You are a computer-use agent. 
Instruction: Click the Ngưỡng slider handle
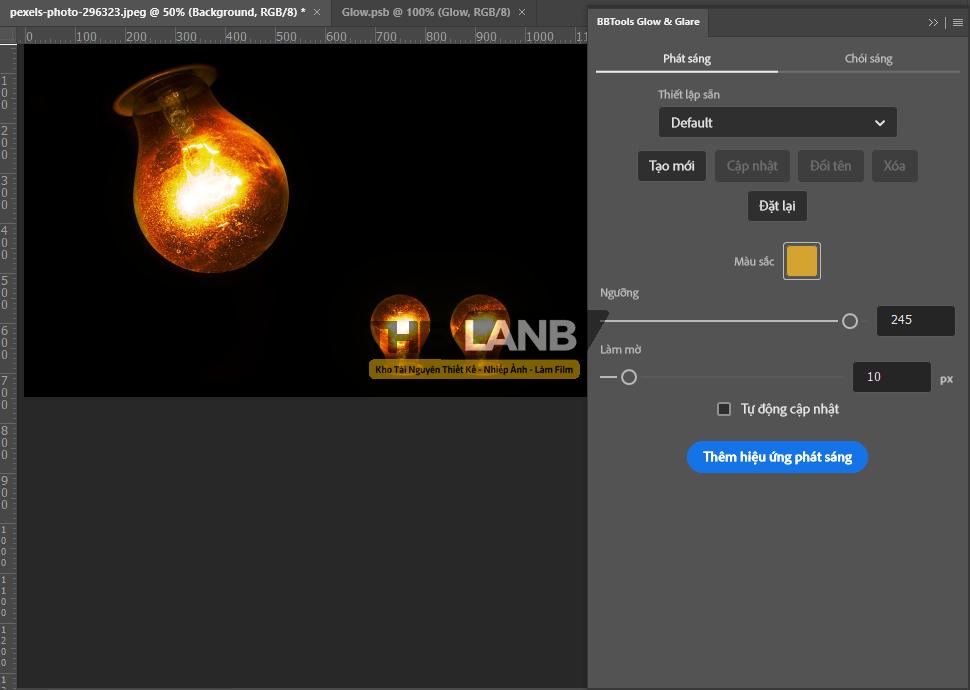(850, 321)
